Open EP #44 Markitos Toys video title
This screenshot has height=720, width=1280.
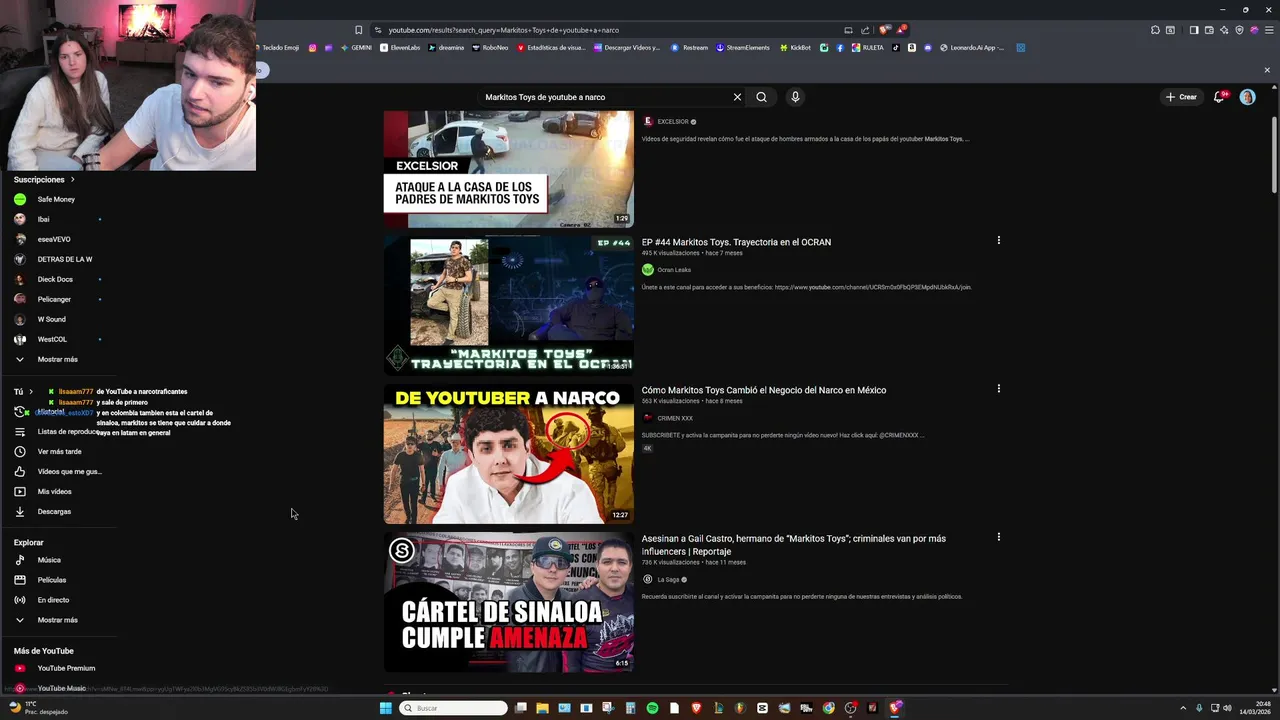coord(736,242)
